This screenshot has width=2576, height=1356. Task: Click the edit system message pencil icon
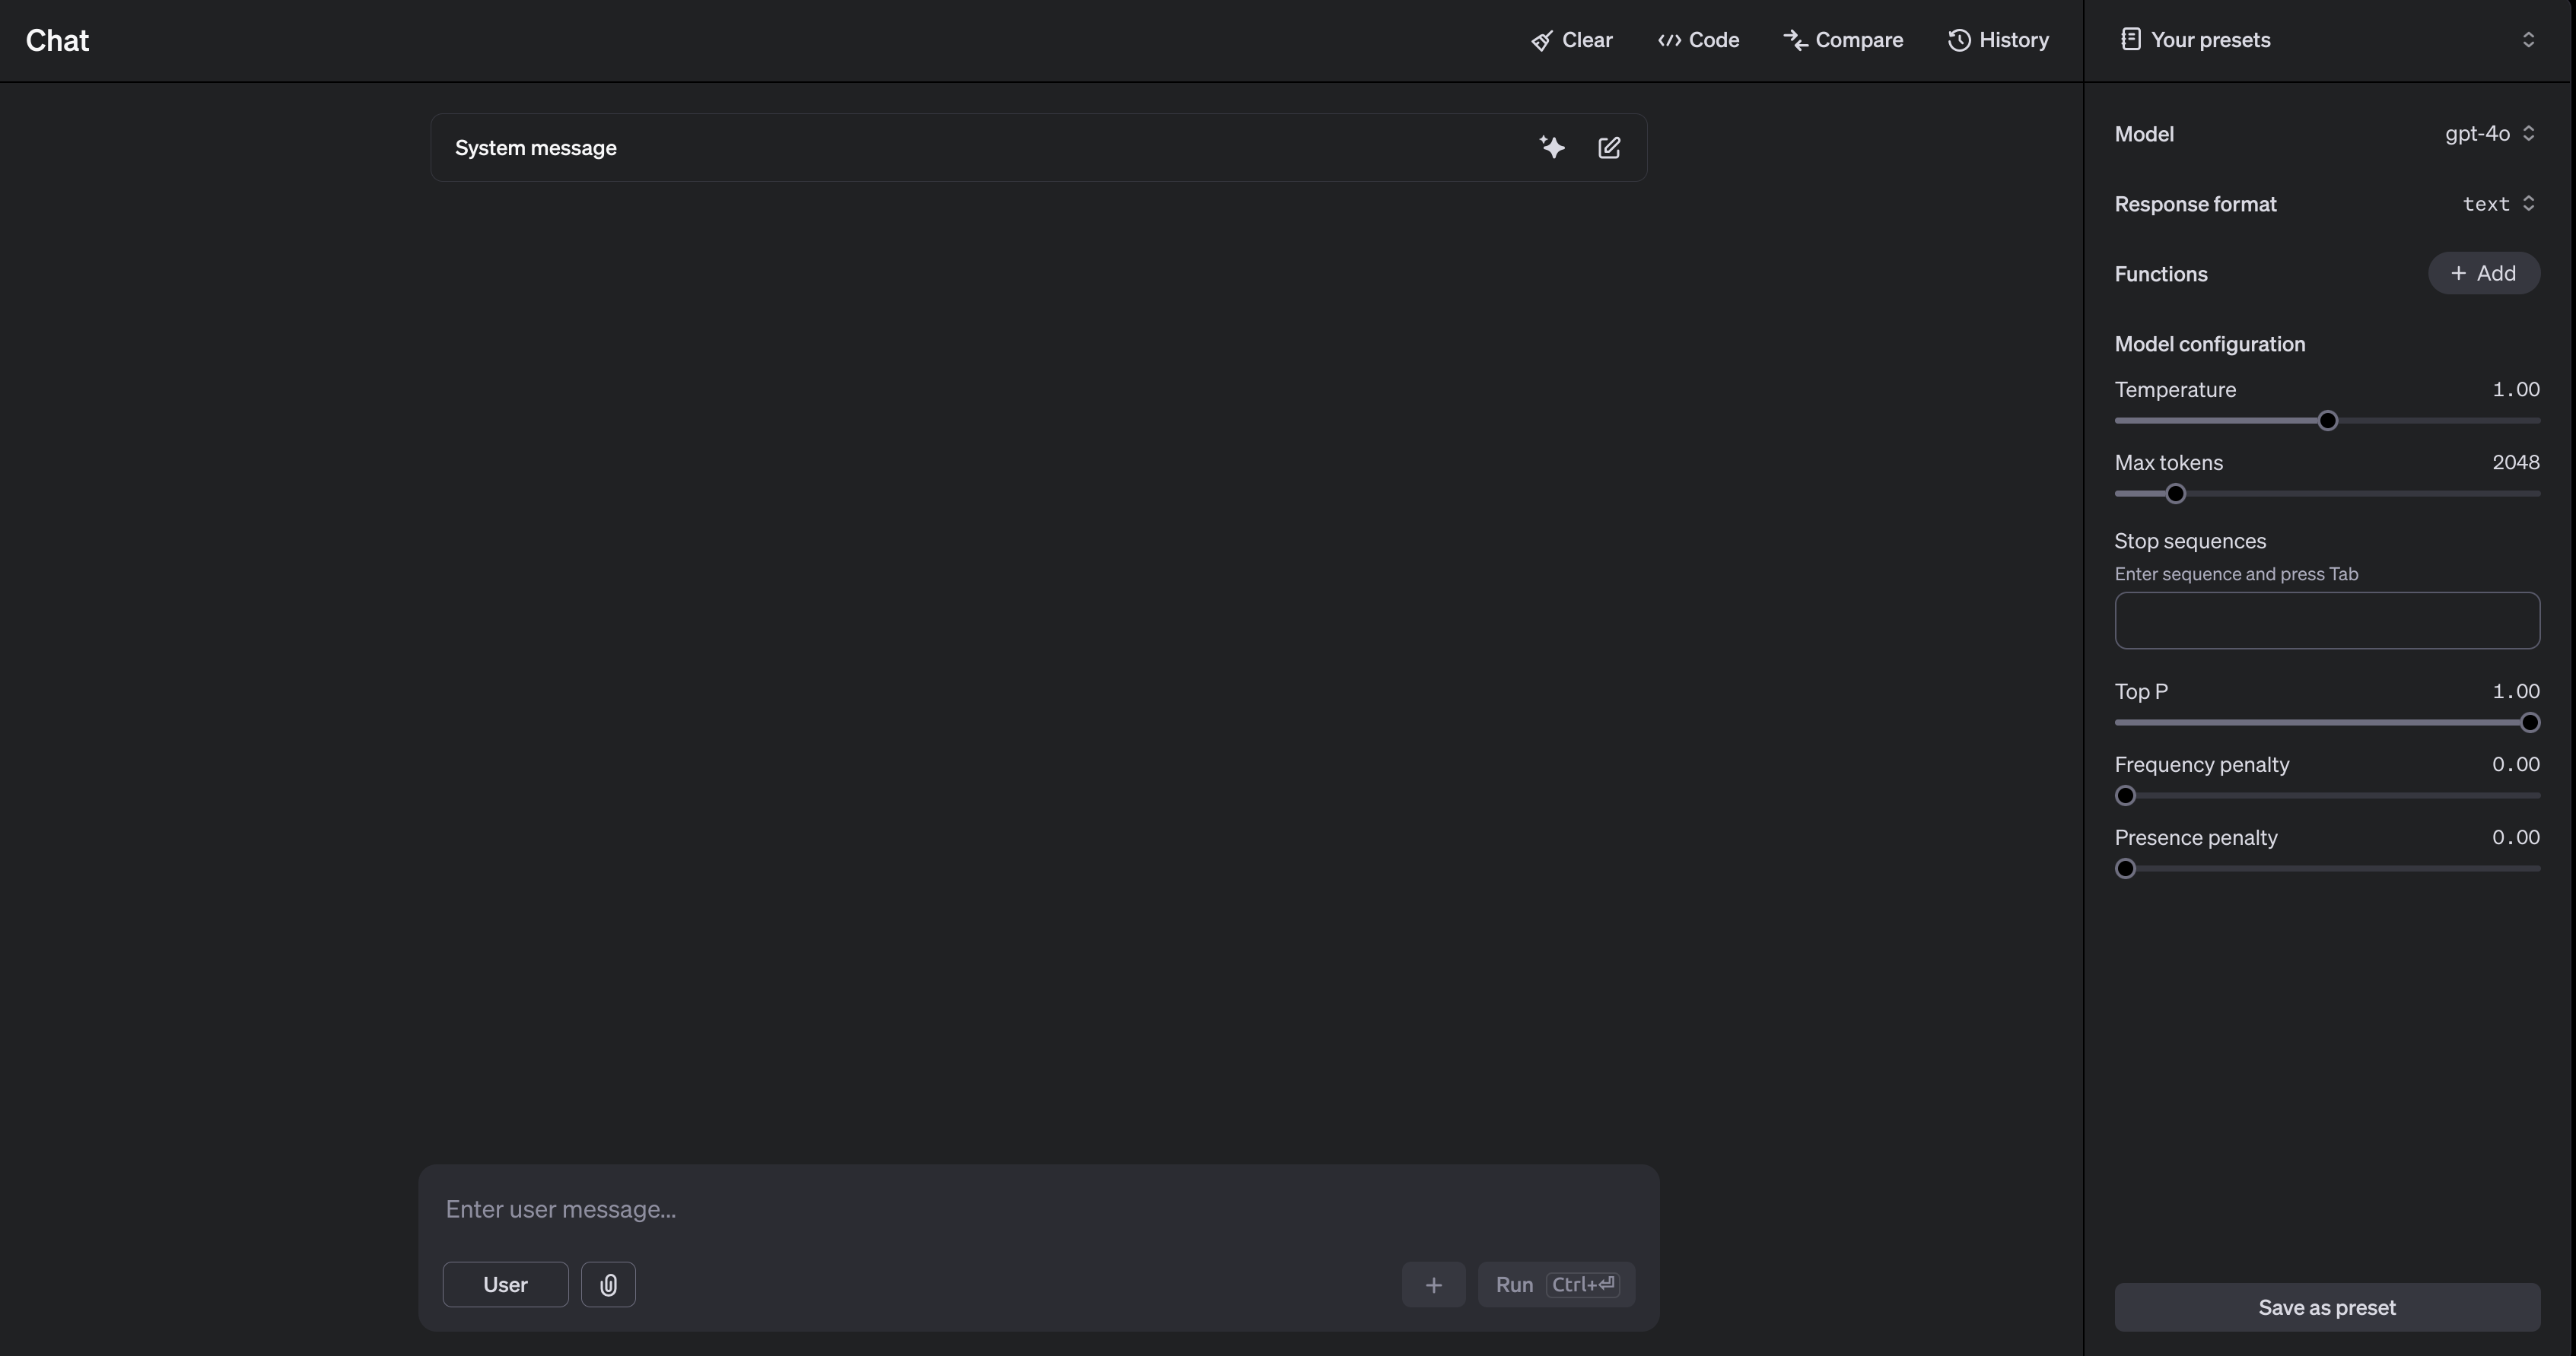(1609, 148)
